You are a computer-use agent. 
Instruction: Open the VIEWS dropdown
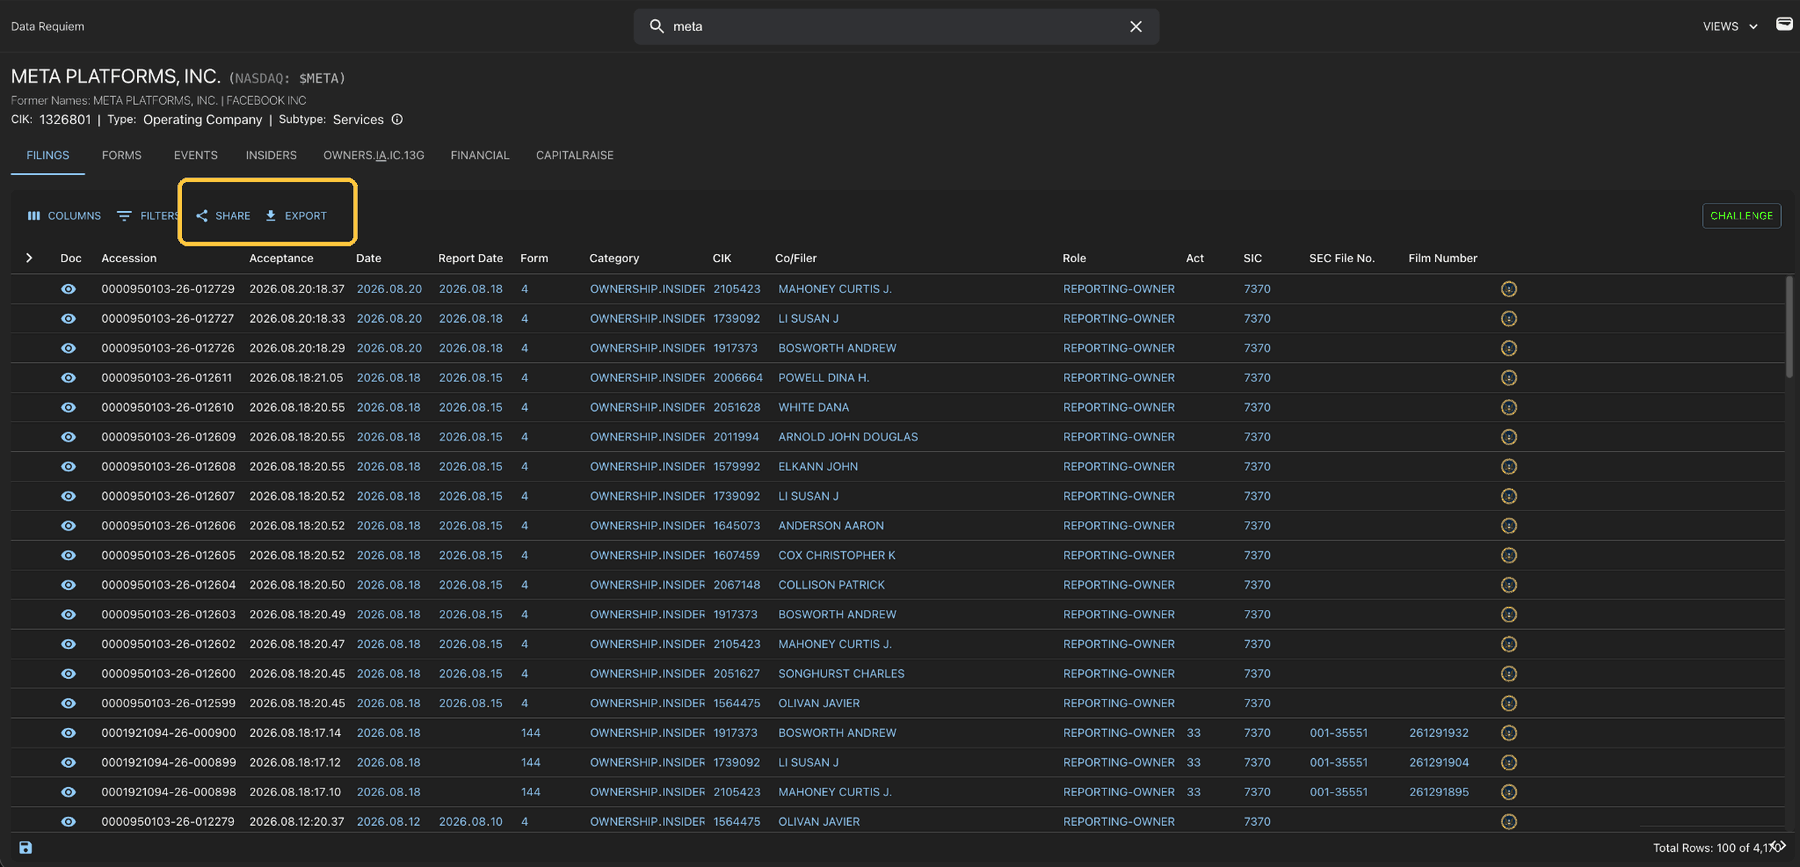coord(1730,26)
